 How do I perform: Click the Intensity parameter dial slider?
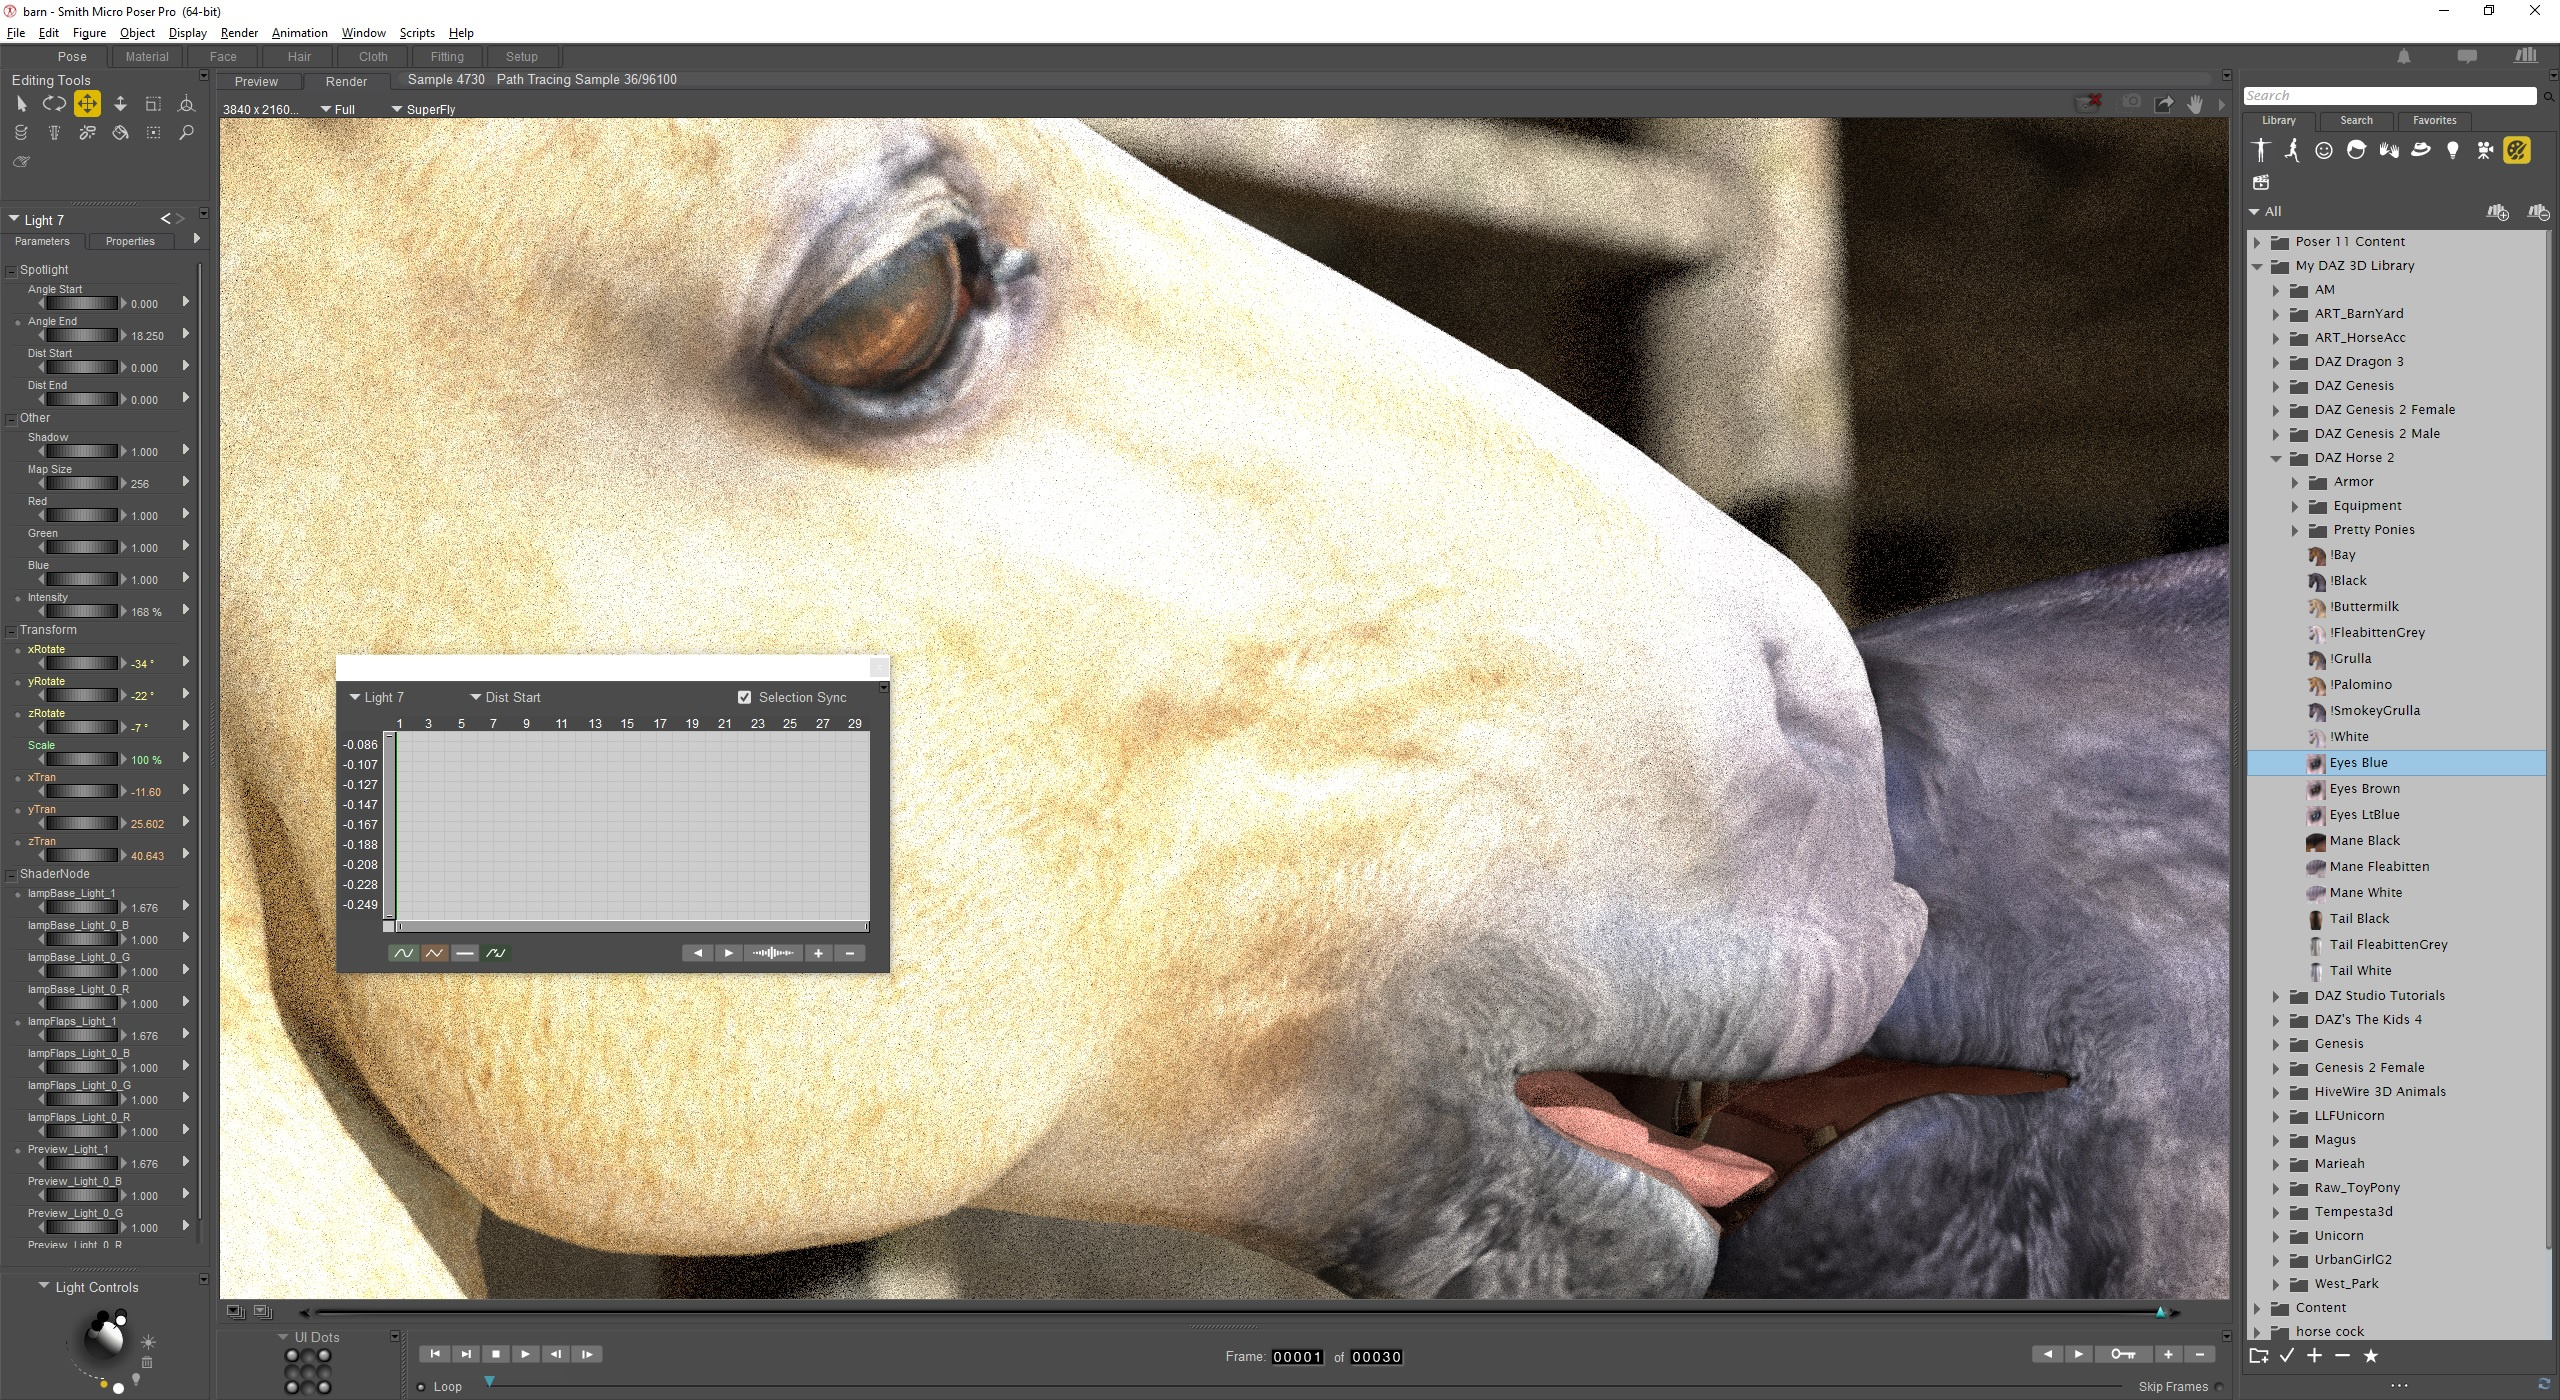click(82, 611)
